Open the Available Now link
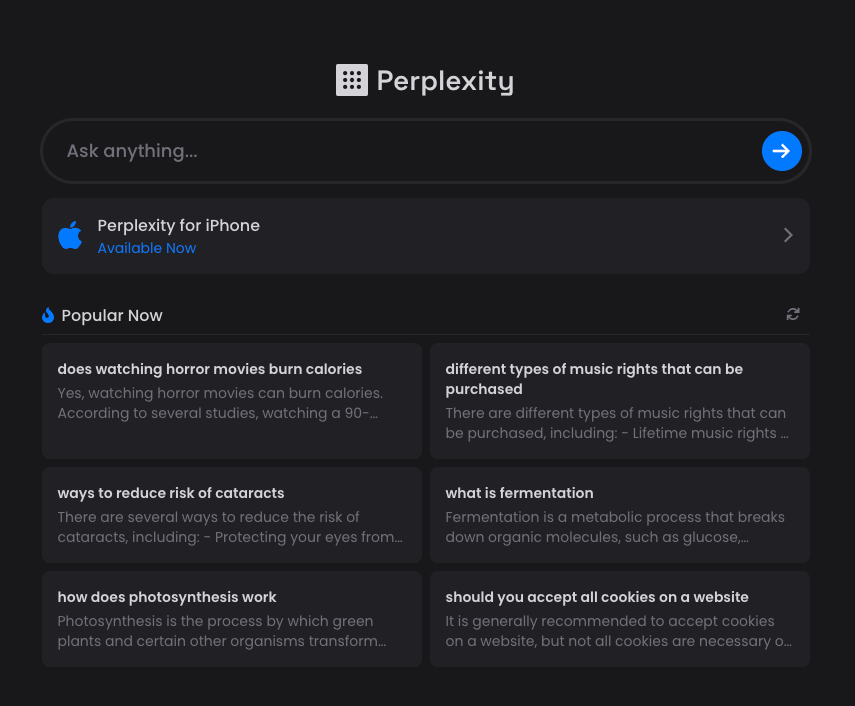Image resolution: width=855 pixels, height=706 pixels. pyautogui.click(x=147, y=248)
